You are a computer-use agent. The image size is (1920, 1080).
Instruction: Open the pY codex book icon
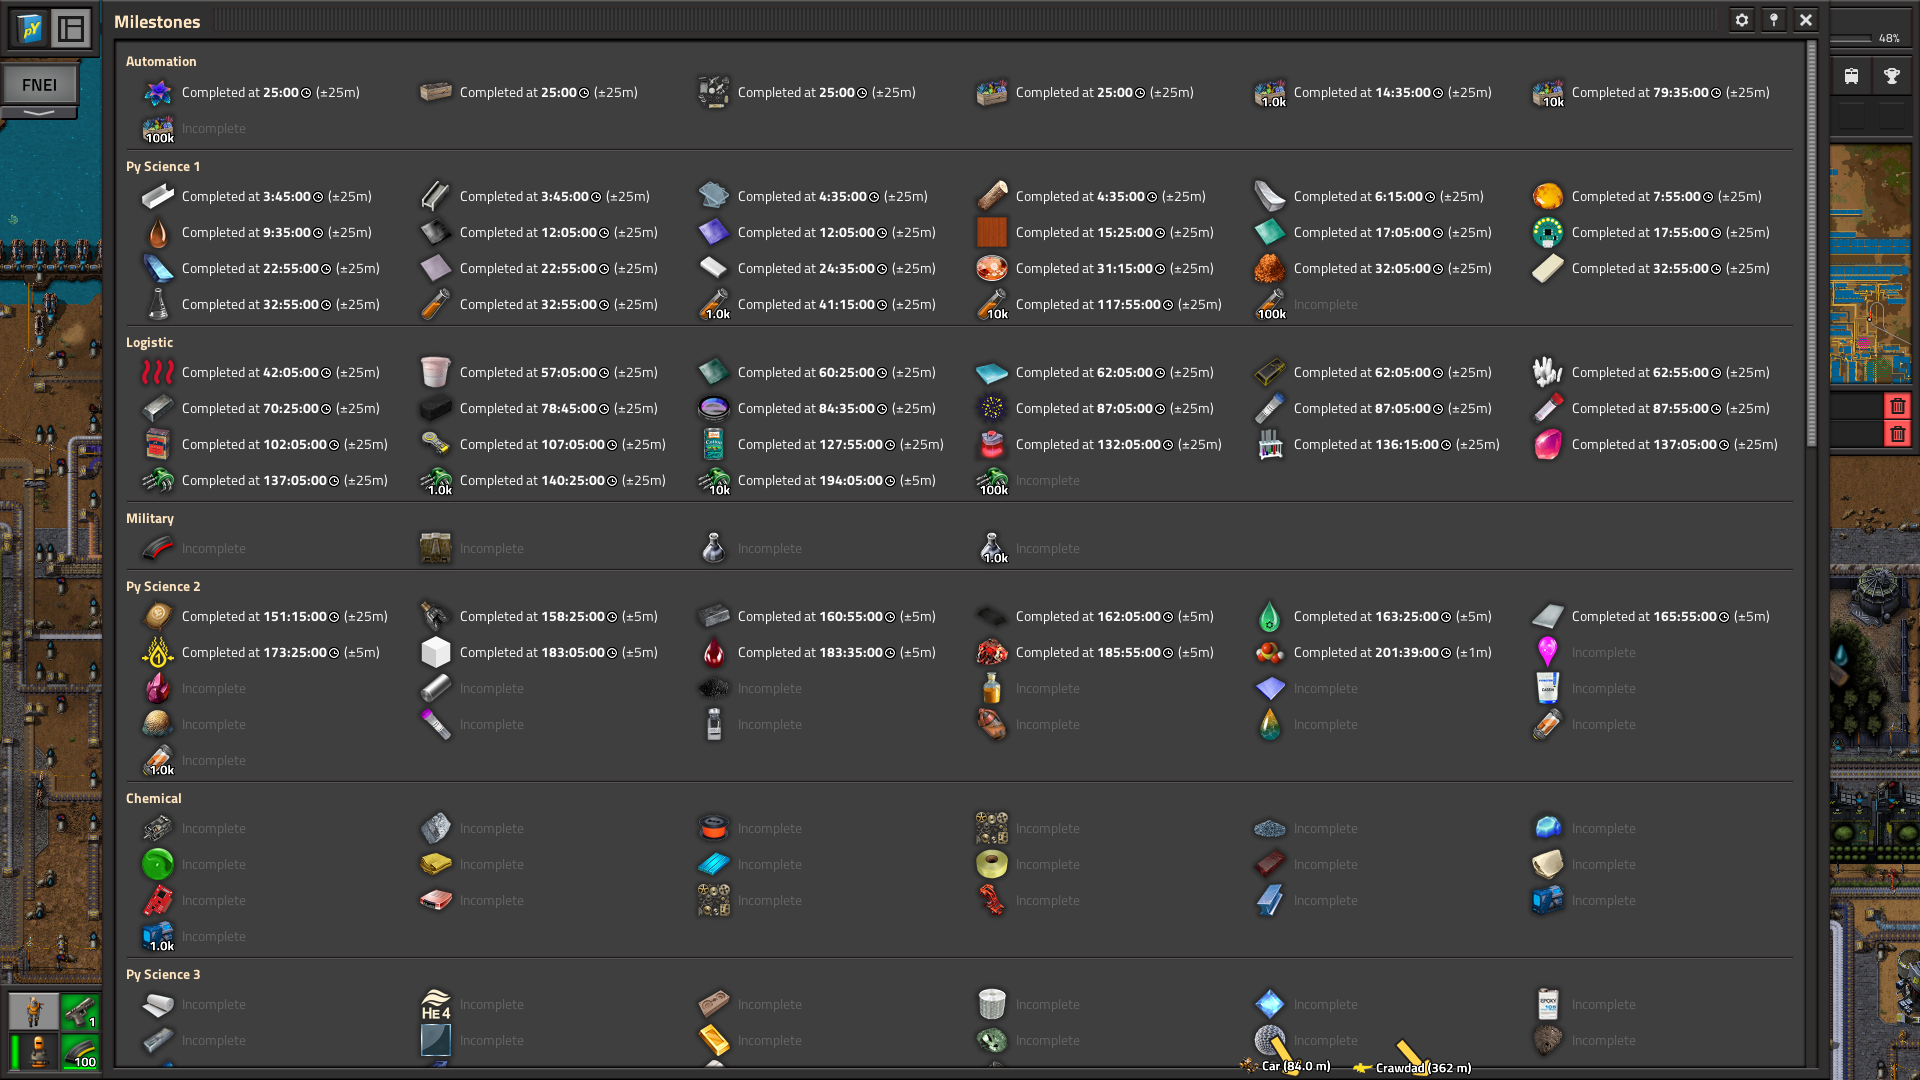click(30, 28)
